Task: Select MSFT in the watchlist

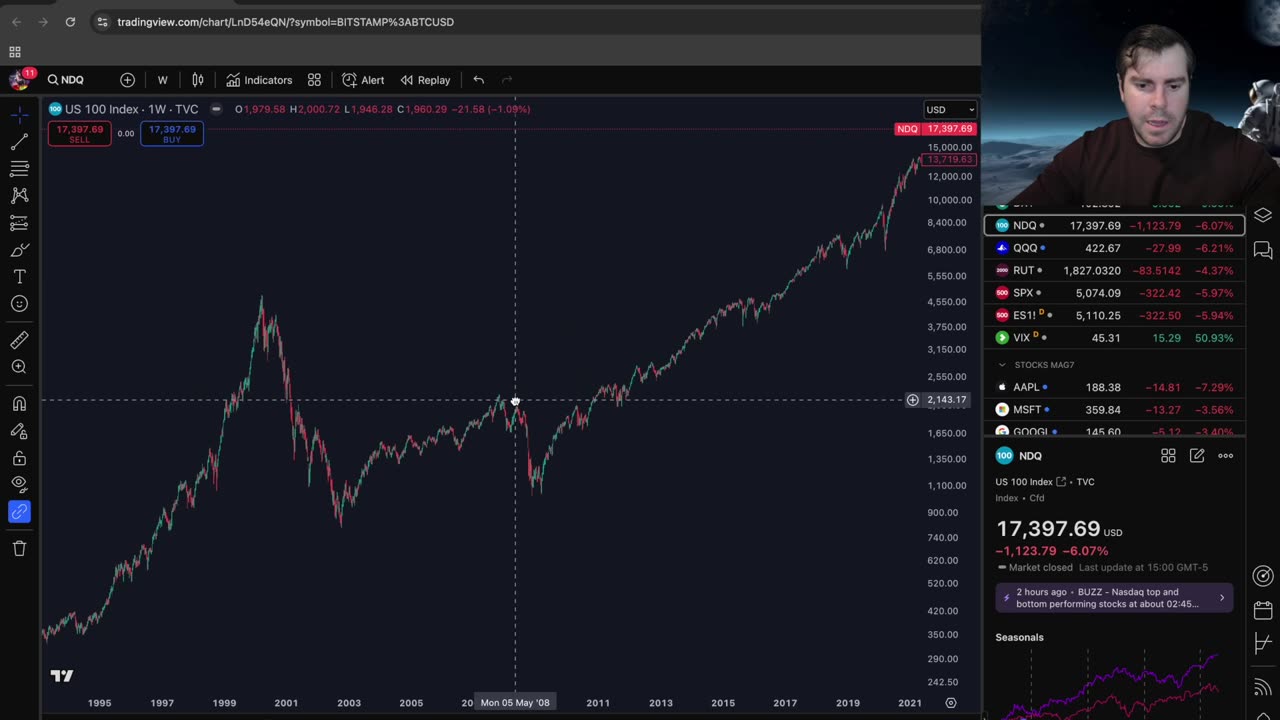Action: point(1114,410)
